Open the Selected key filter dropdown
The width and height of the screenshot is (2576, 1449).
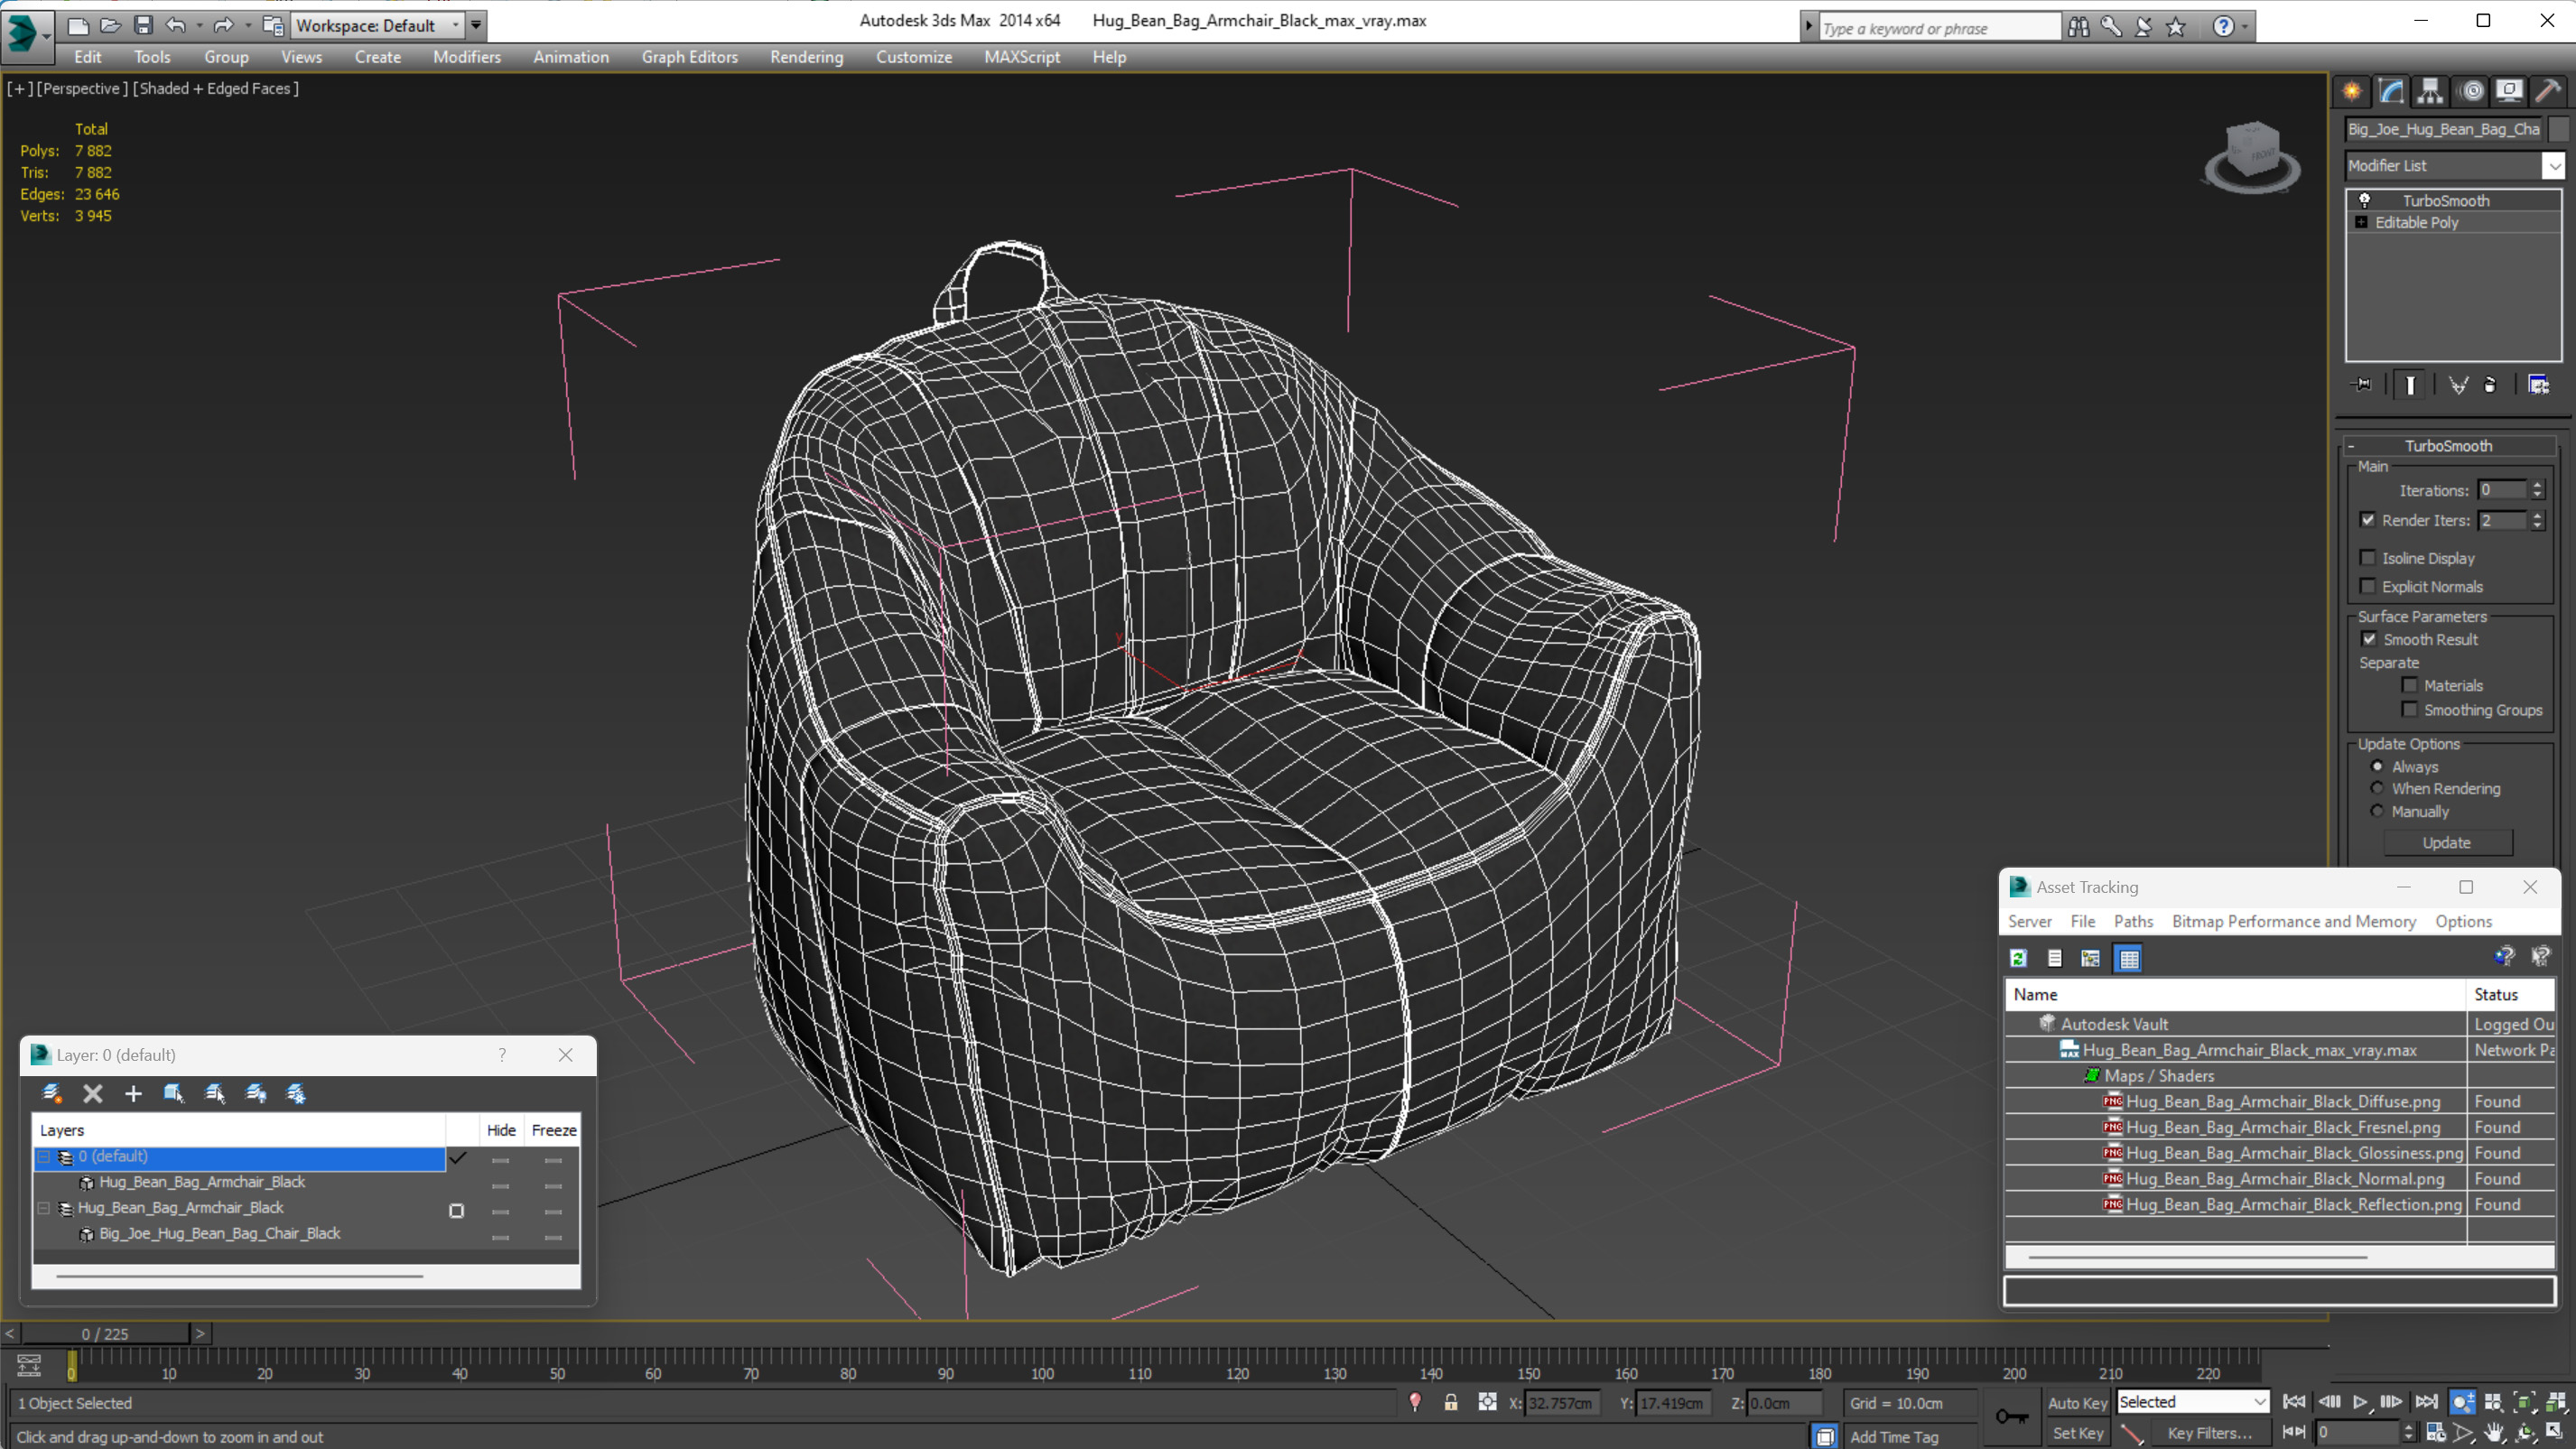(x=2192, y=1402)
